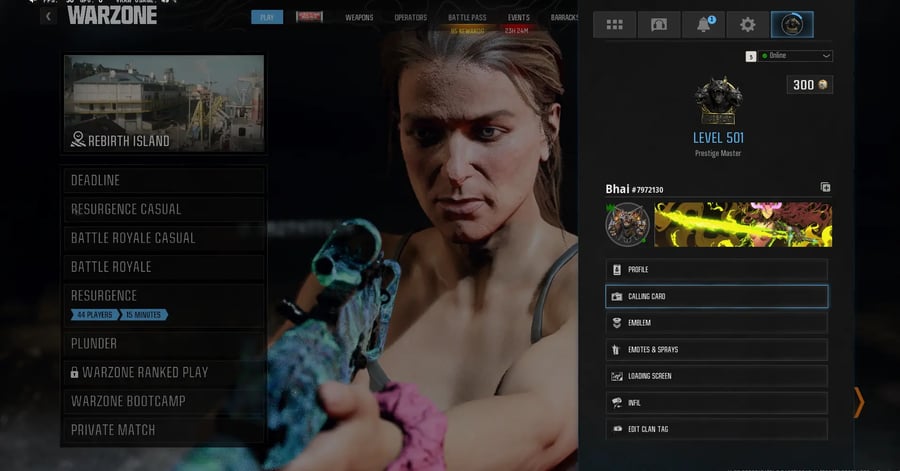Open the social/friends panel icon
The image size is (900, 471).
[x=658, y=25]
